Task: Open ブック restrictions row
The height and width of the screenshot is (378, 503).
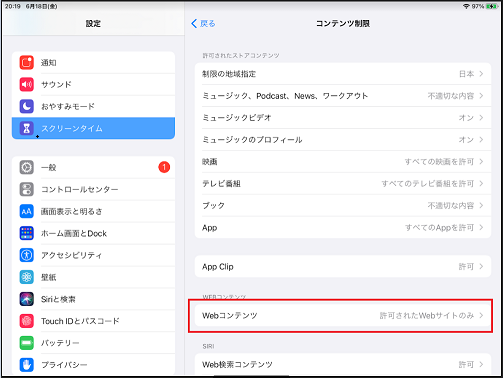Action: point(343,206)
